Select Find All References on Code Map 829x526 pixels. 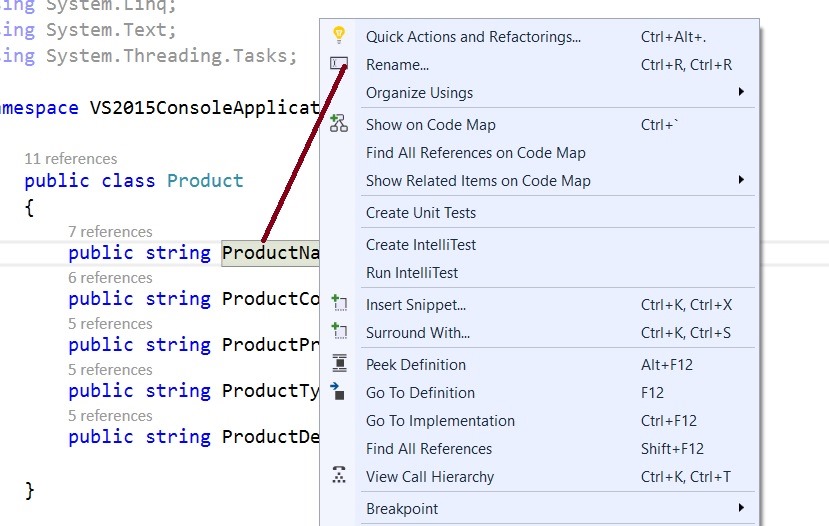click(x=475, y=152)
